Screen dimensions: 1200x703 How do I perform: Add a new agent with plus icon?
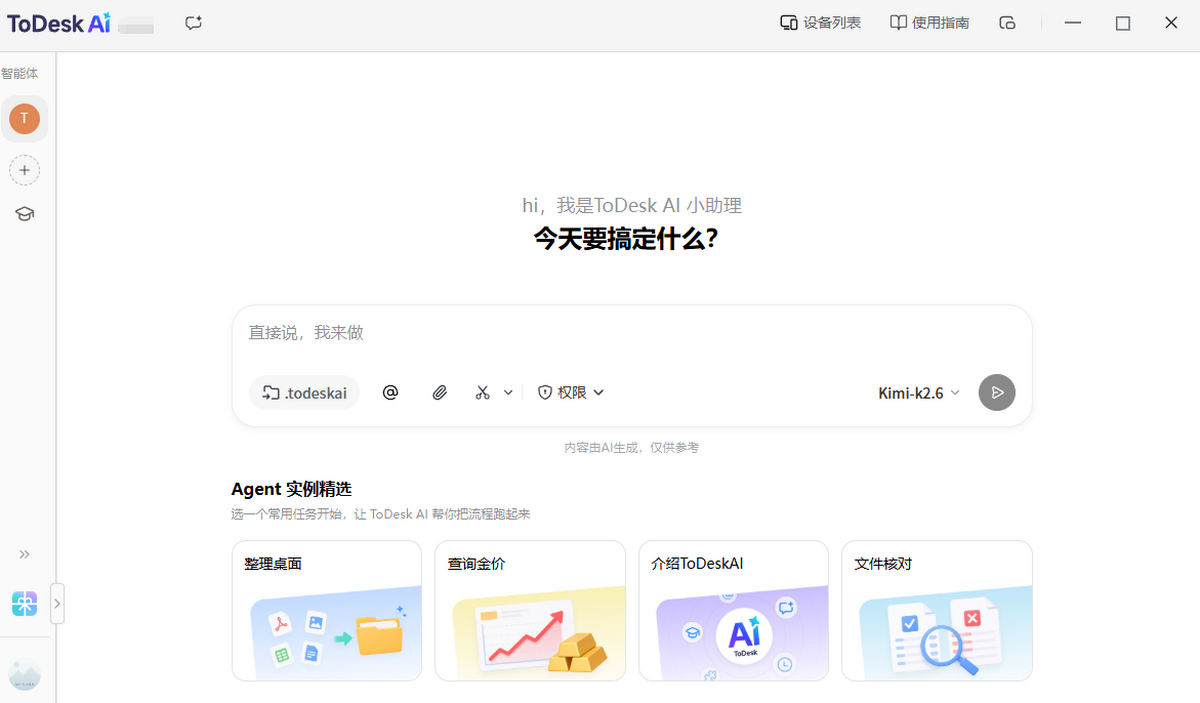coord(24,171)
